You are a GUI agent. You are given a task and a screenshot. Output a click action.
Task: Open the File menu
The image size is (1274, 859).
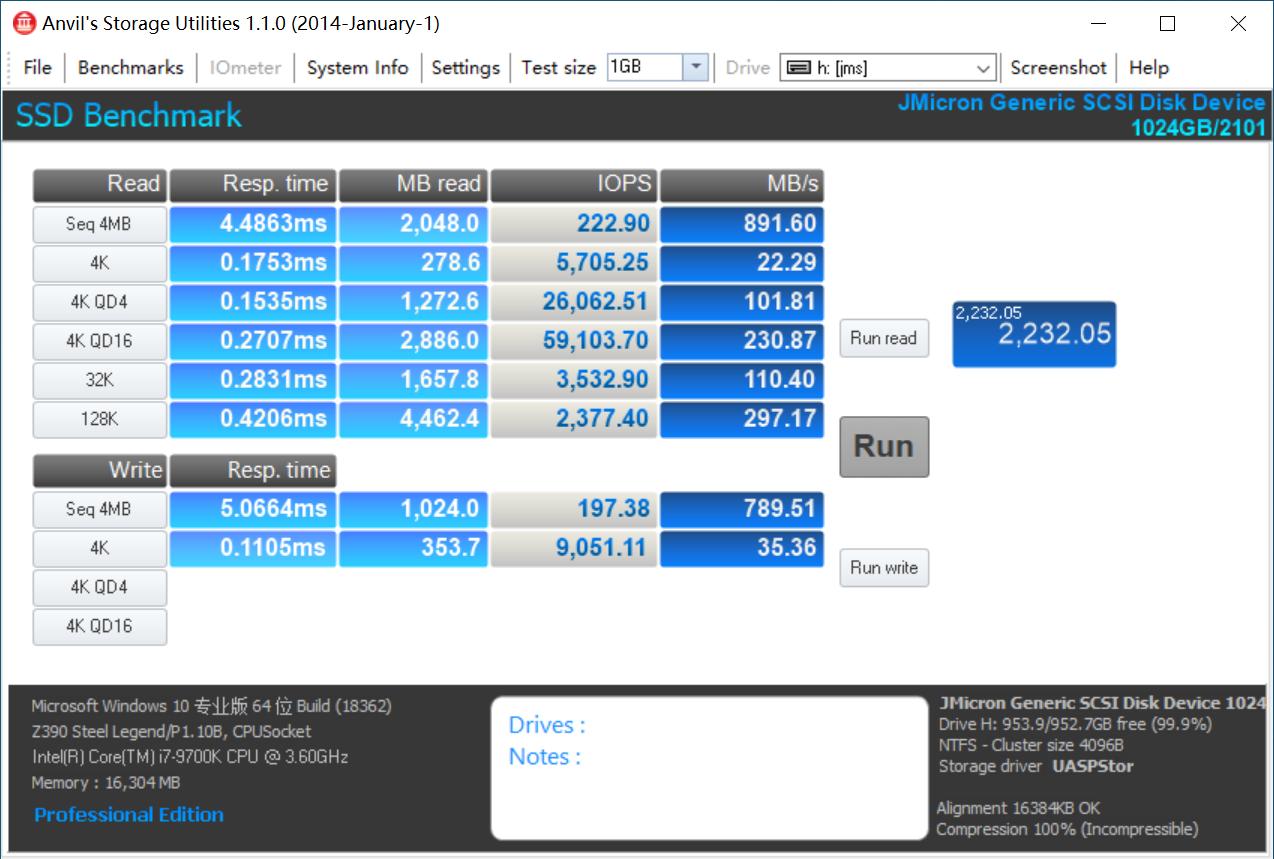pos(37,68)
